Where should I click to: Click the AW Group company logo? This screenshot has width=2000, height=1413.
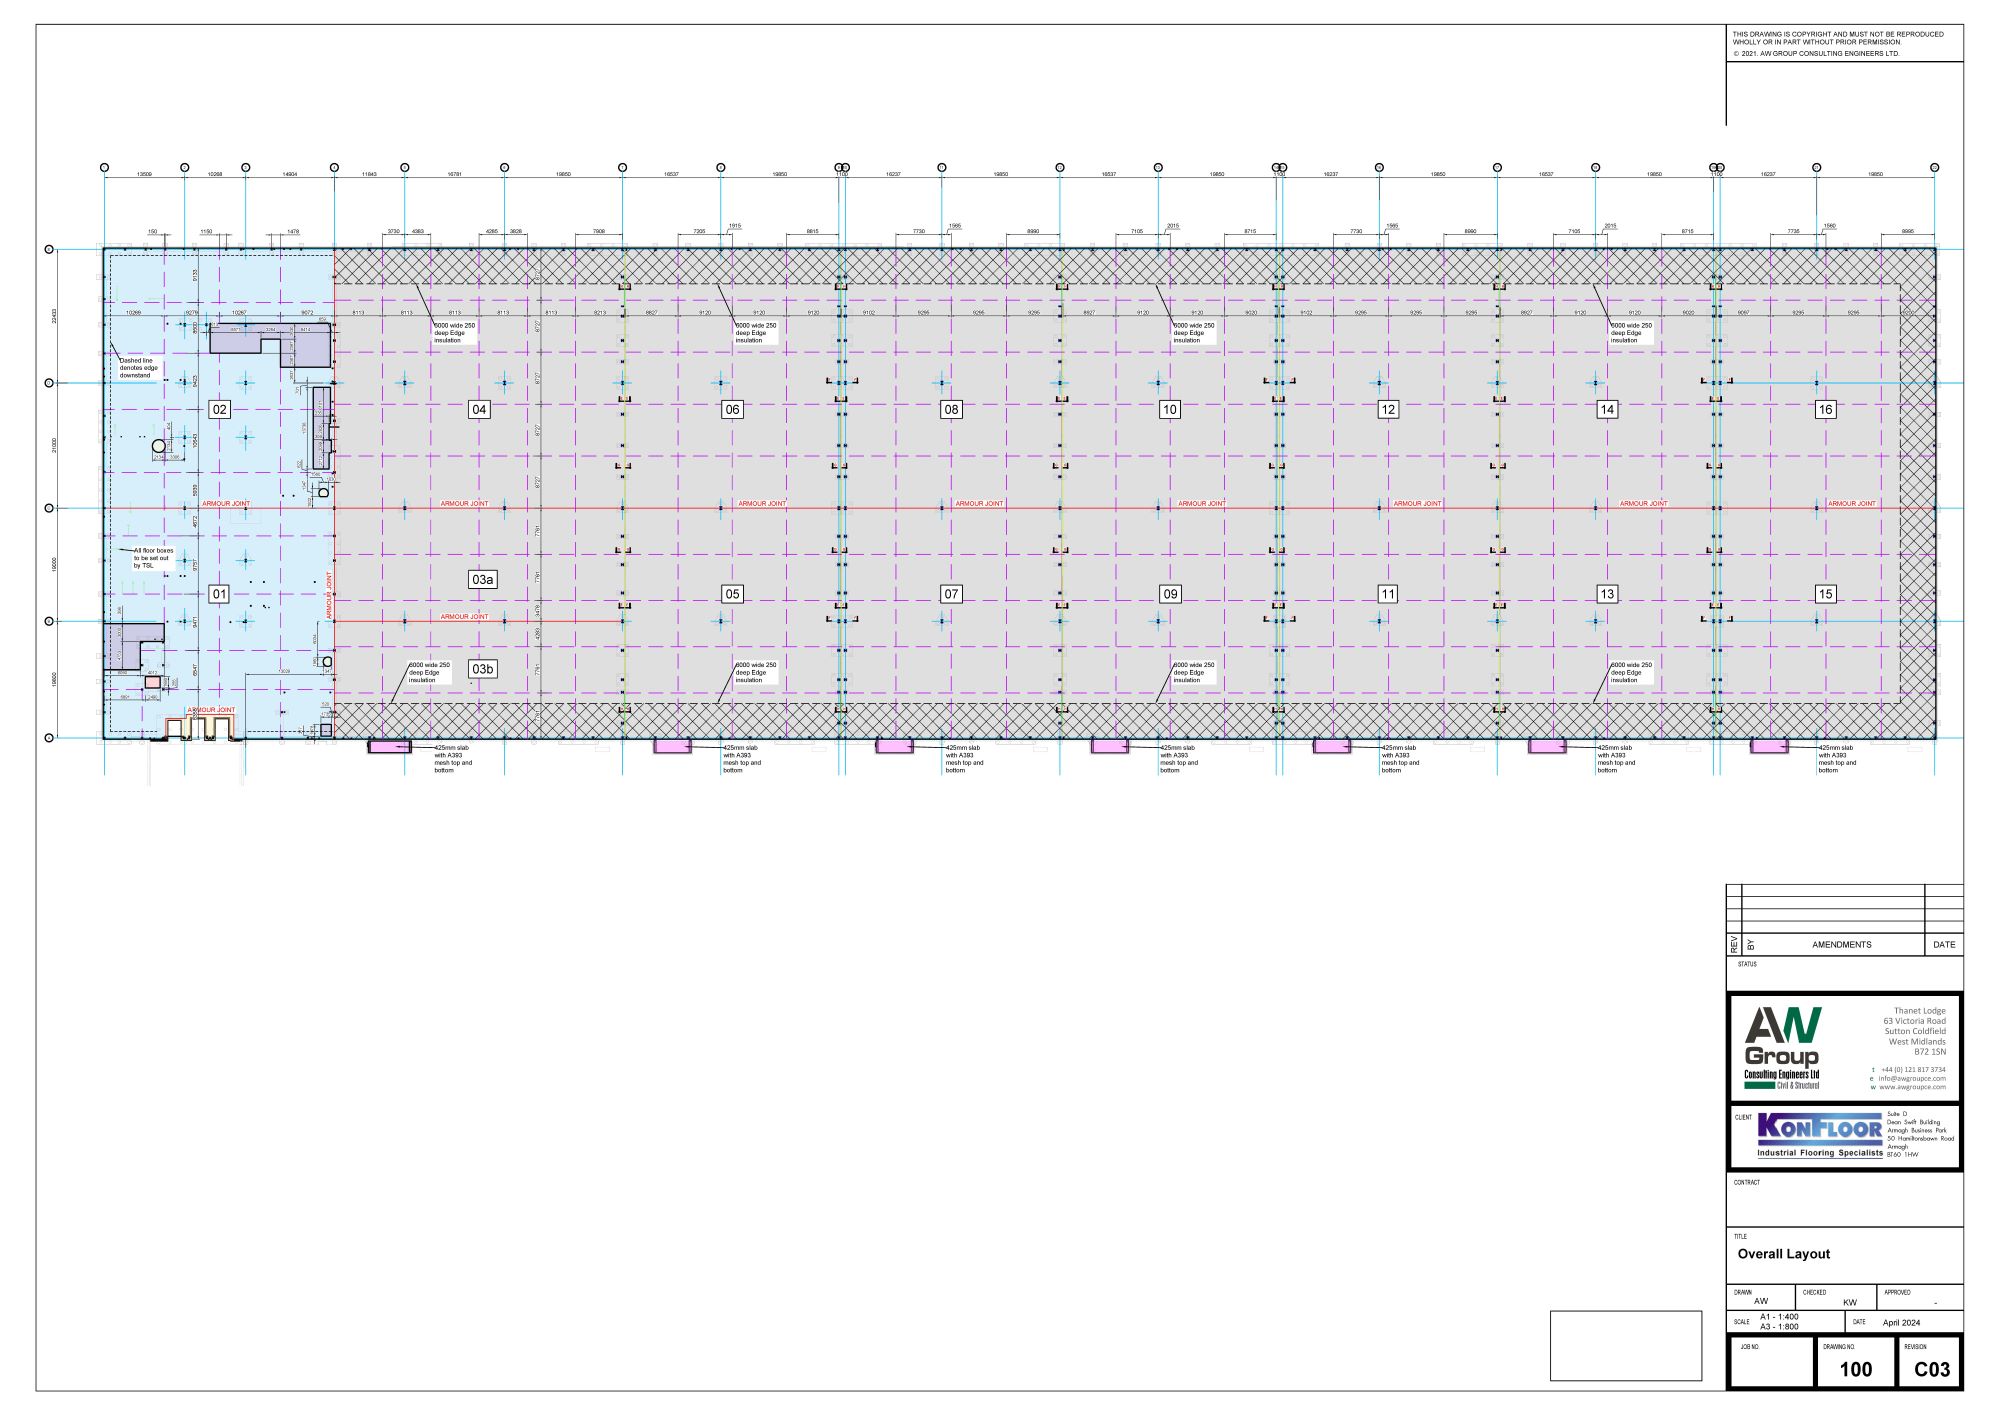click(x=1782, y=1047)
